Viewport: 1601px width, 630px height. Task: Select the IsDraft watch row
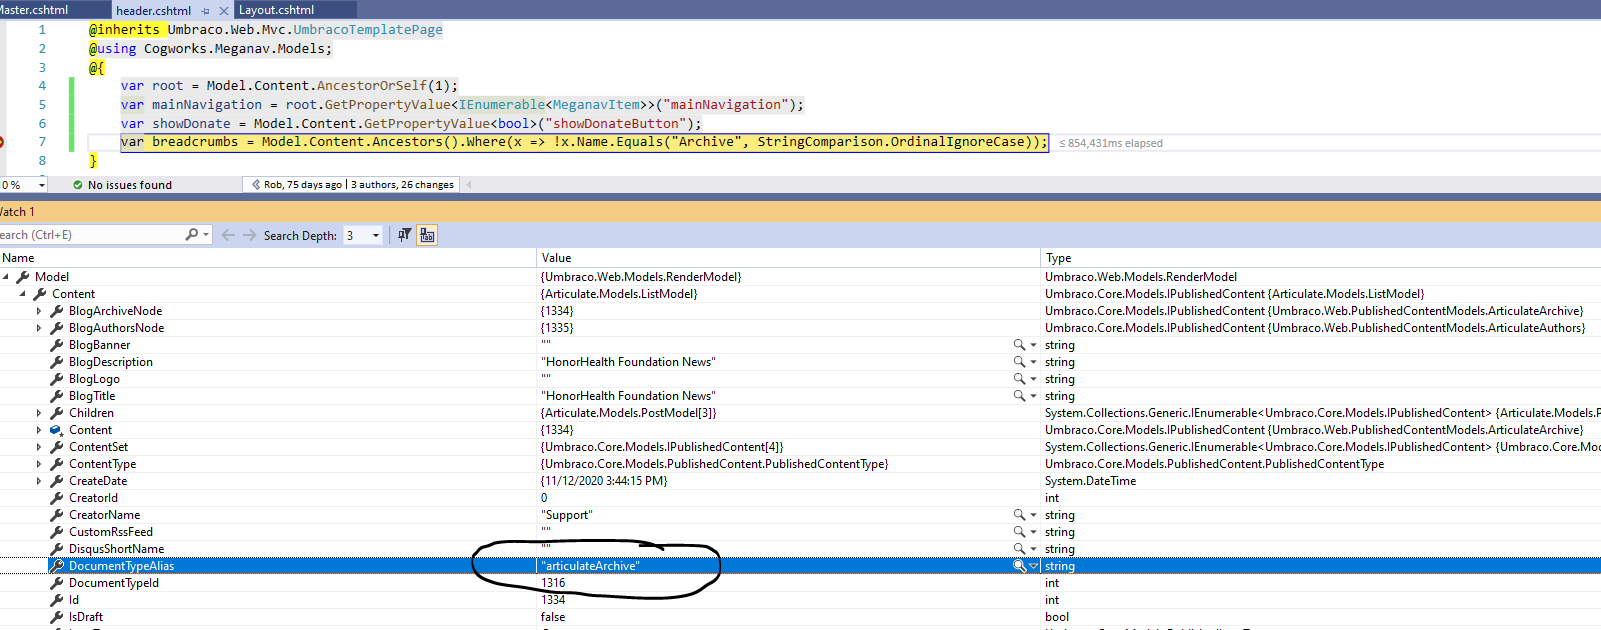pos(800,617)
